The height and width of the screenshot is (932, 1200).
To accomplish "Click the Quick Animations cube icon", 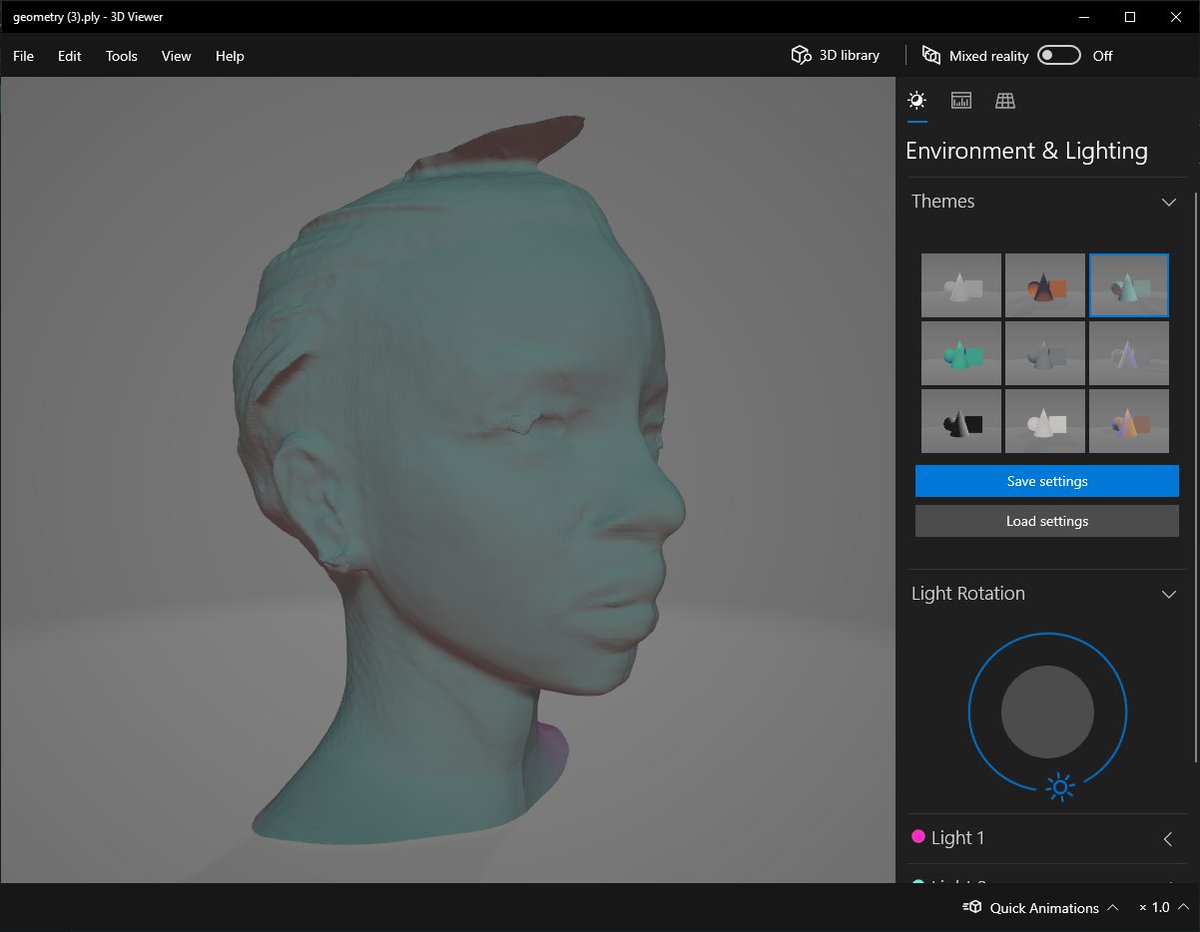I will click(x=972, y=908).
